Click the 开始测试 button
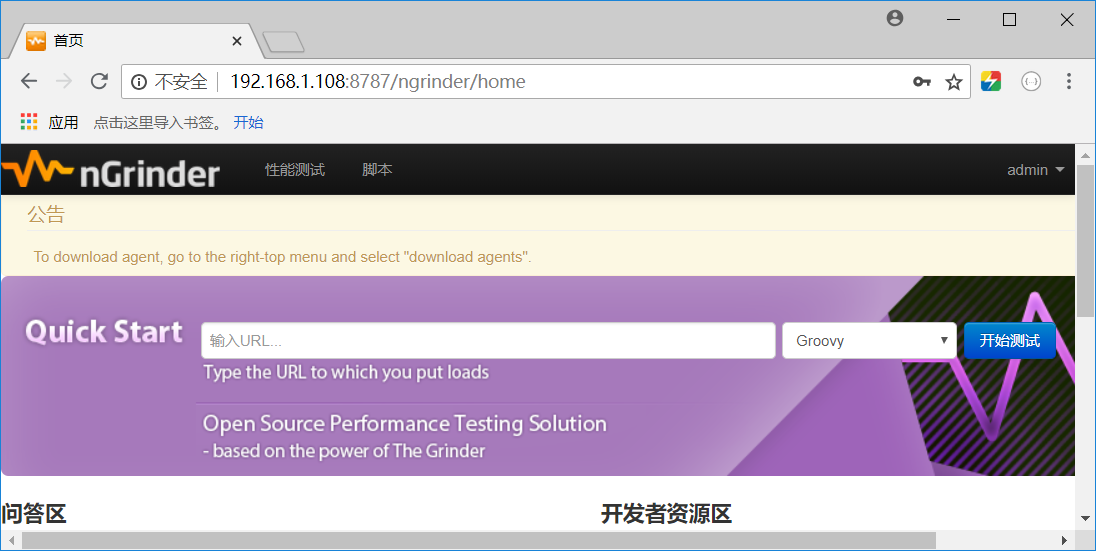This screenshot has width=1096, height=551. 1009,341
